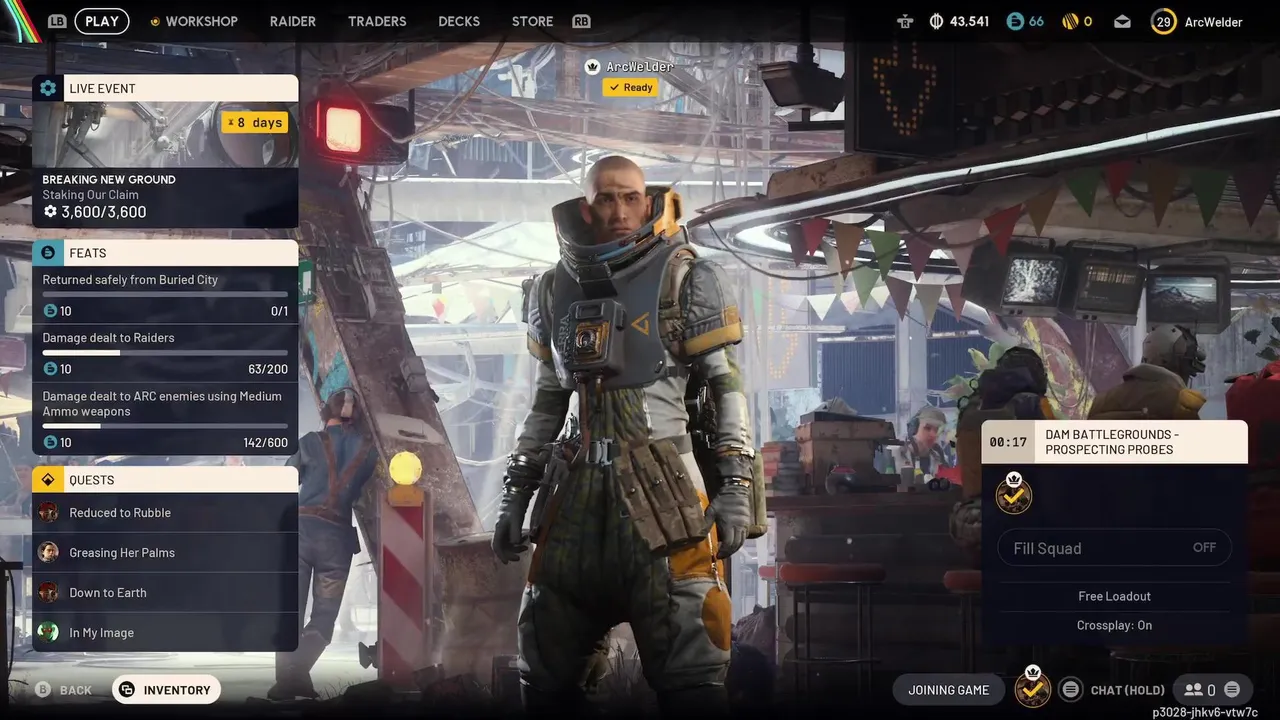The width and height of the screenshot is (1280, 720).
Task: Select the PLAY tab
Action: click(x=102, y=21)
